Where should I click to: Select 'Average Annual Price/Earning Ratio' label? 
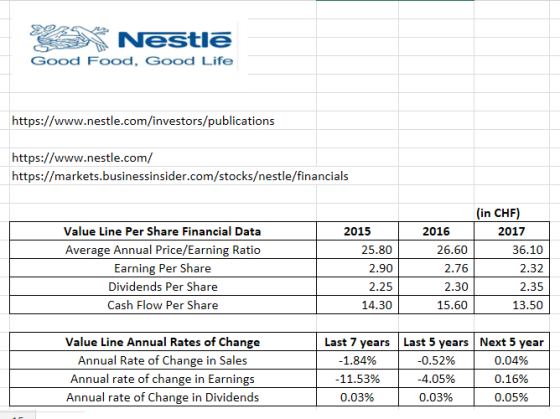[163, 250]
